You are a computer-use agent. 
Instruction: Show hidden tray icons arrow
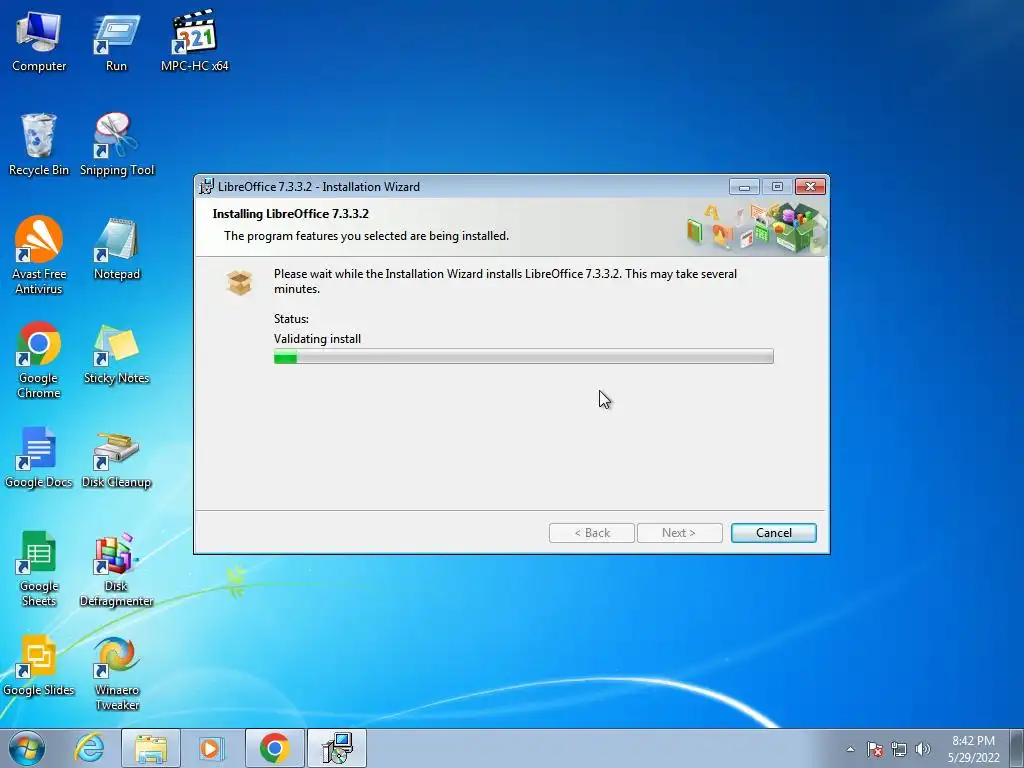850,749
